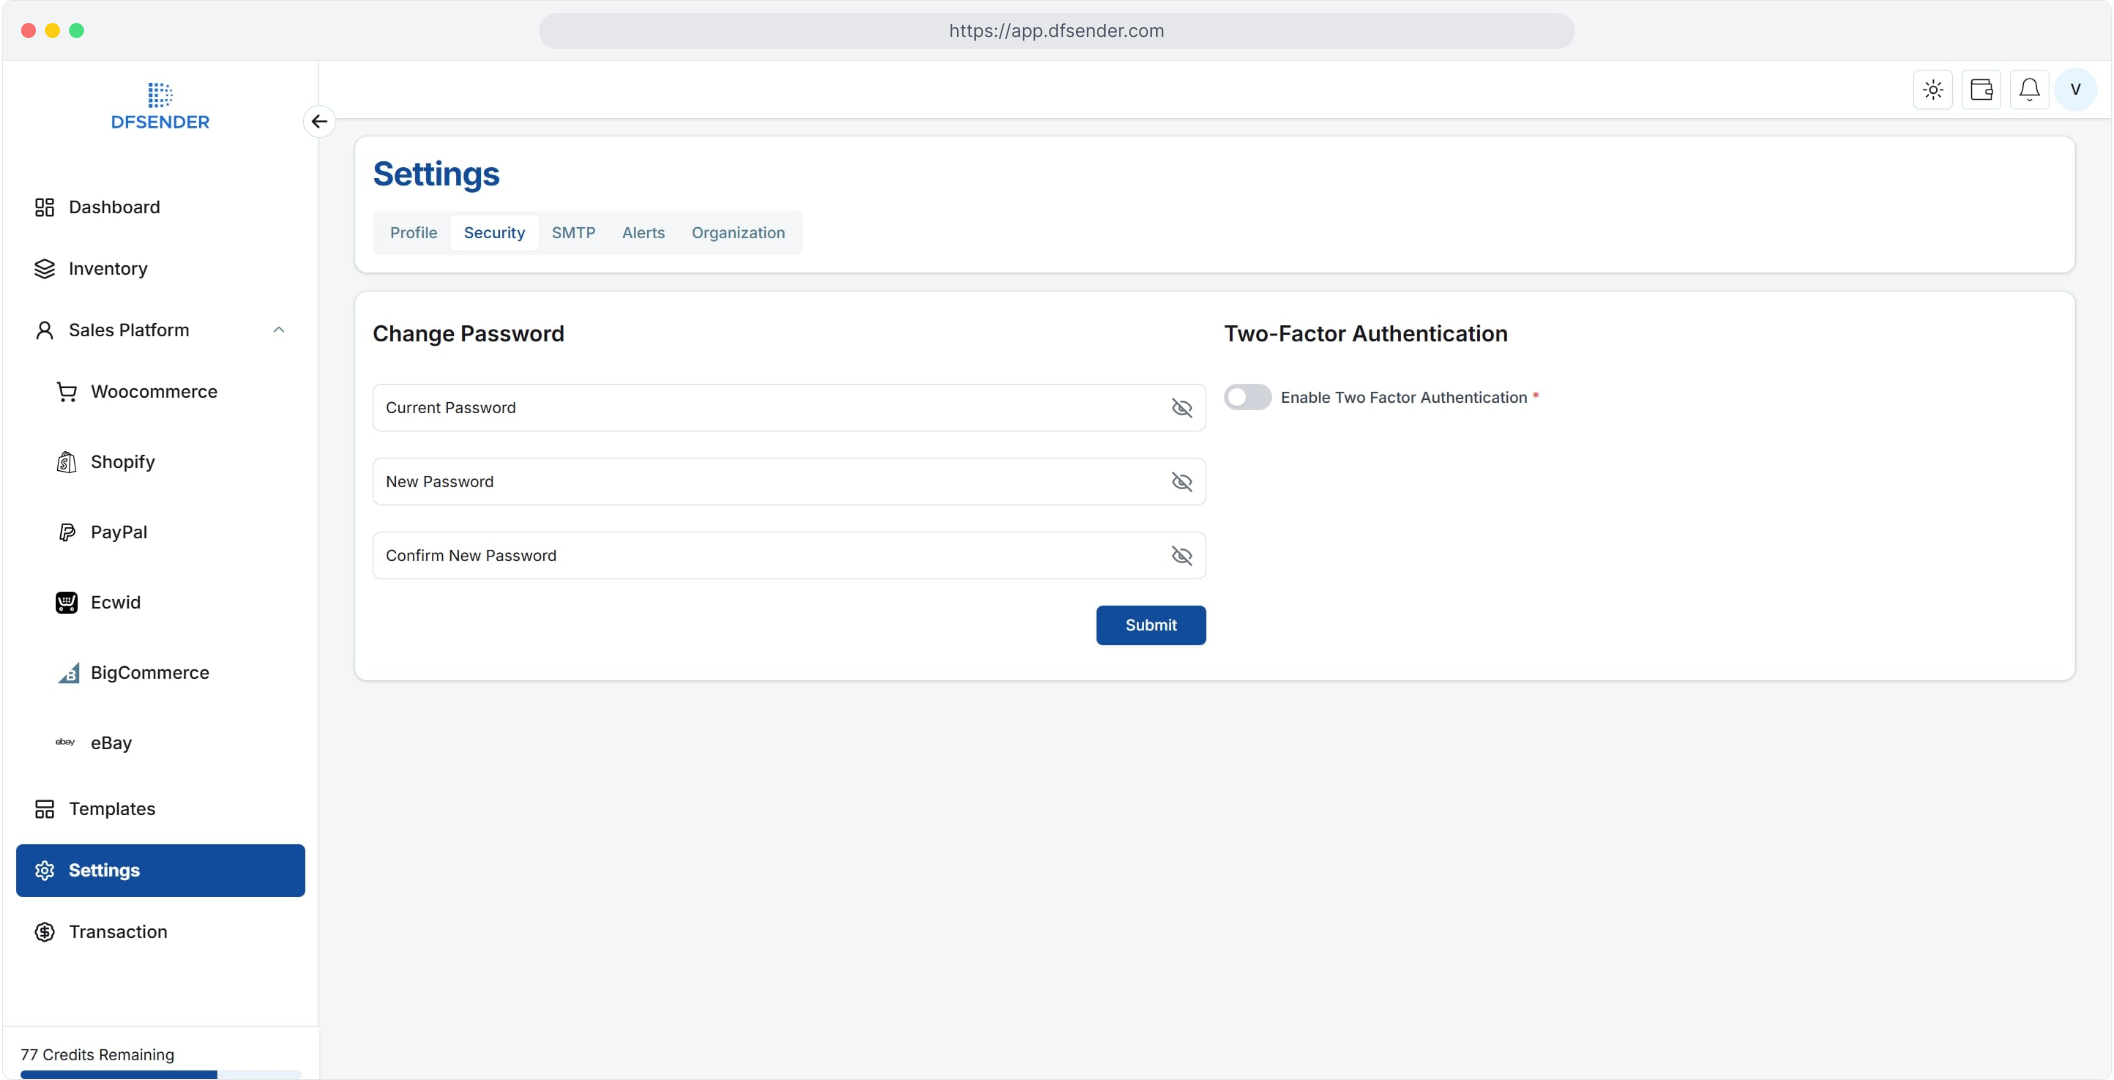Click the credits remaining progress bar
Viewport: 2114px width, 1080px height.
(x=160, y=1074)
